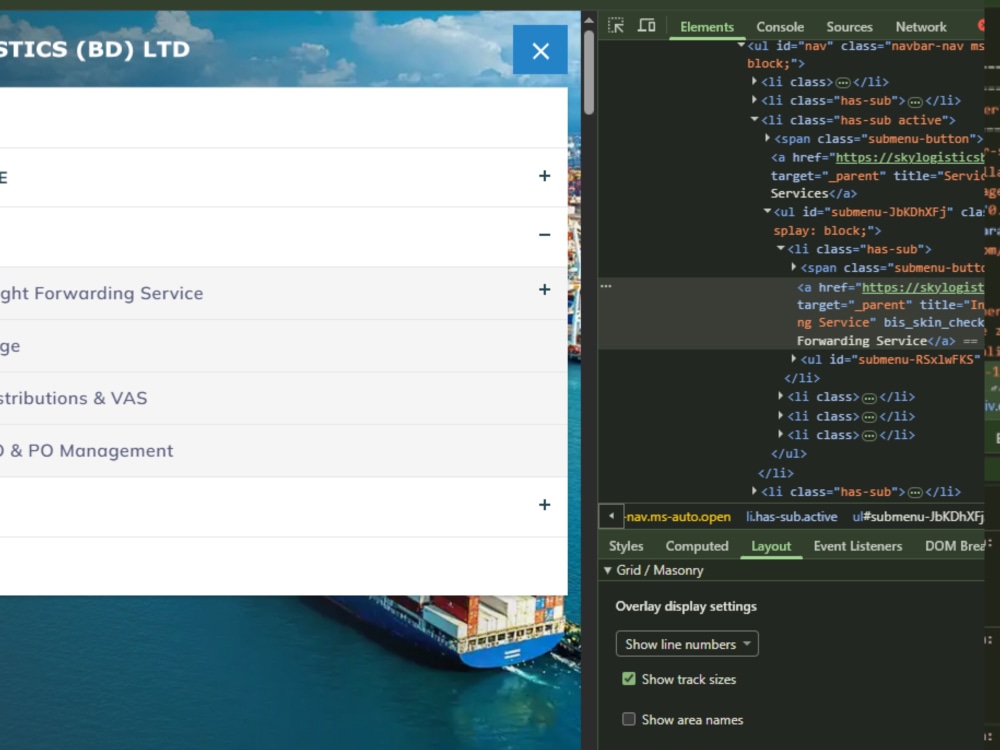The height and width of the screenshot is (750, 1000).
Task: Open the selected node's skylogistics href link
Action: click(923, 288)
